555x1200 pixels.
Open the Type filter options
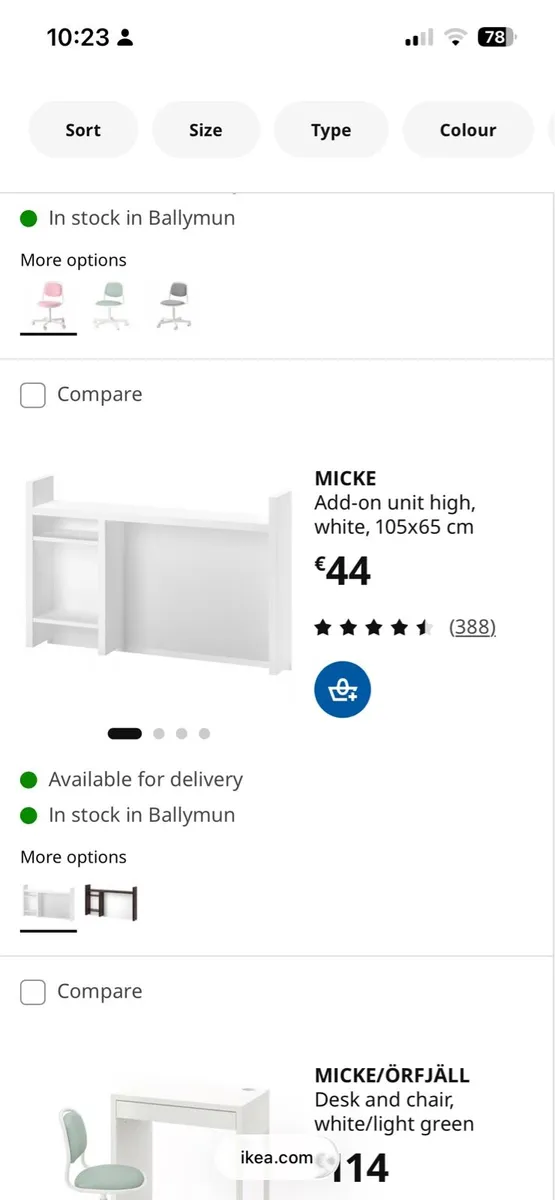click(x=331, y=130)
